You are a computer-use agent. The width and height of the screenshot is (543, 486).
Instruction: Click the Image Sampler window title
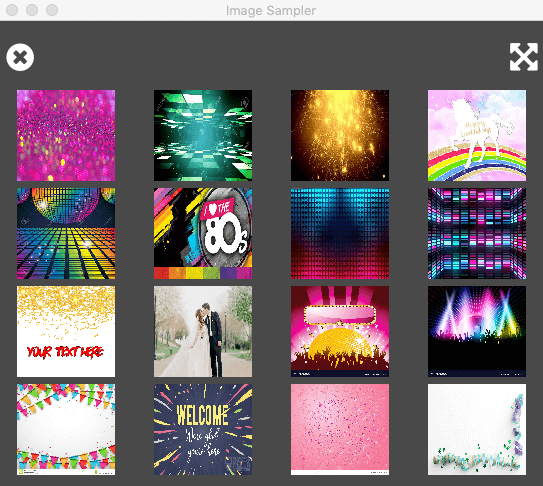click(271, 10)
